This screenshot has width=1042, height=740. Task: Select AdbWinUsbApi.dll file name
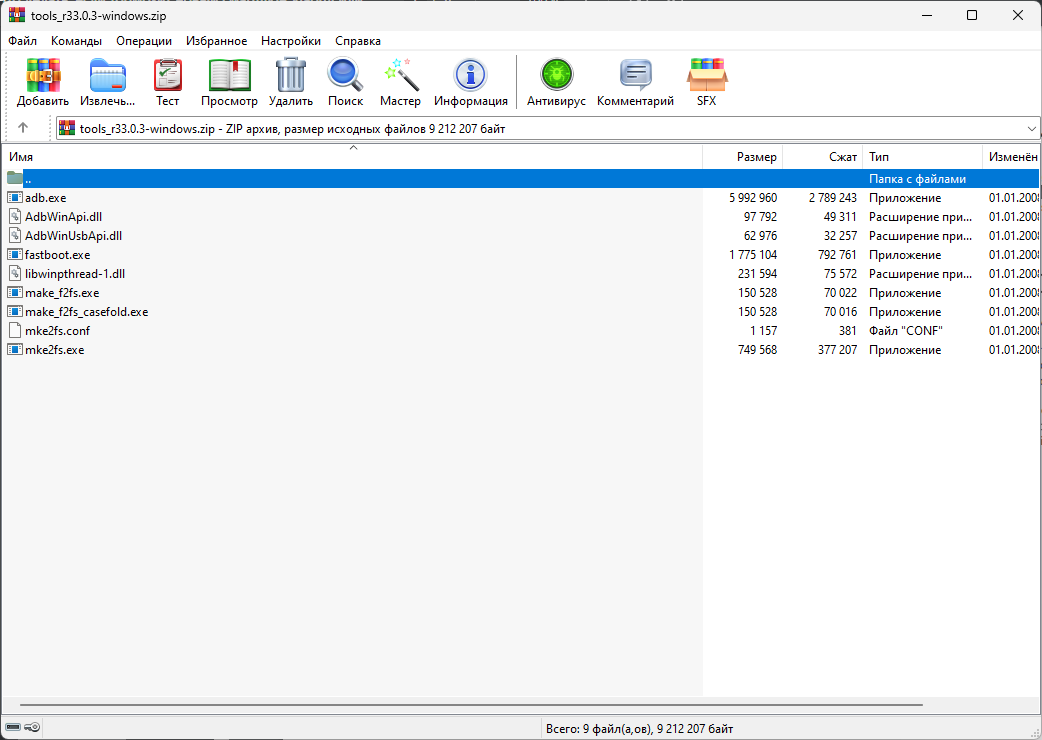73,235
